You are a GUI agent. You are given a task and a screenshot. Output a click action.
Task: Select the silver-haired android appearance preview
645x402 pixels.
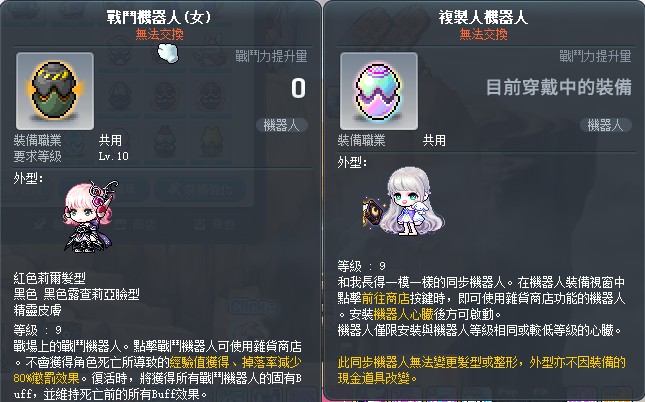404,201
